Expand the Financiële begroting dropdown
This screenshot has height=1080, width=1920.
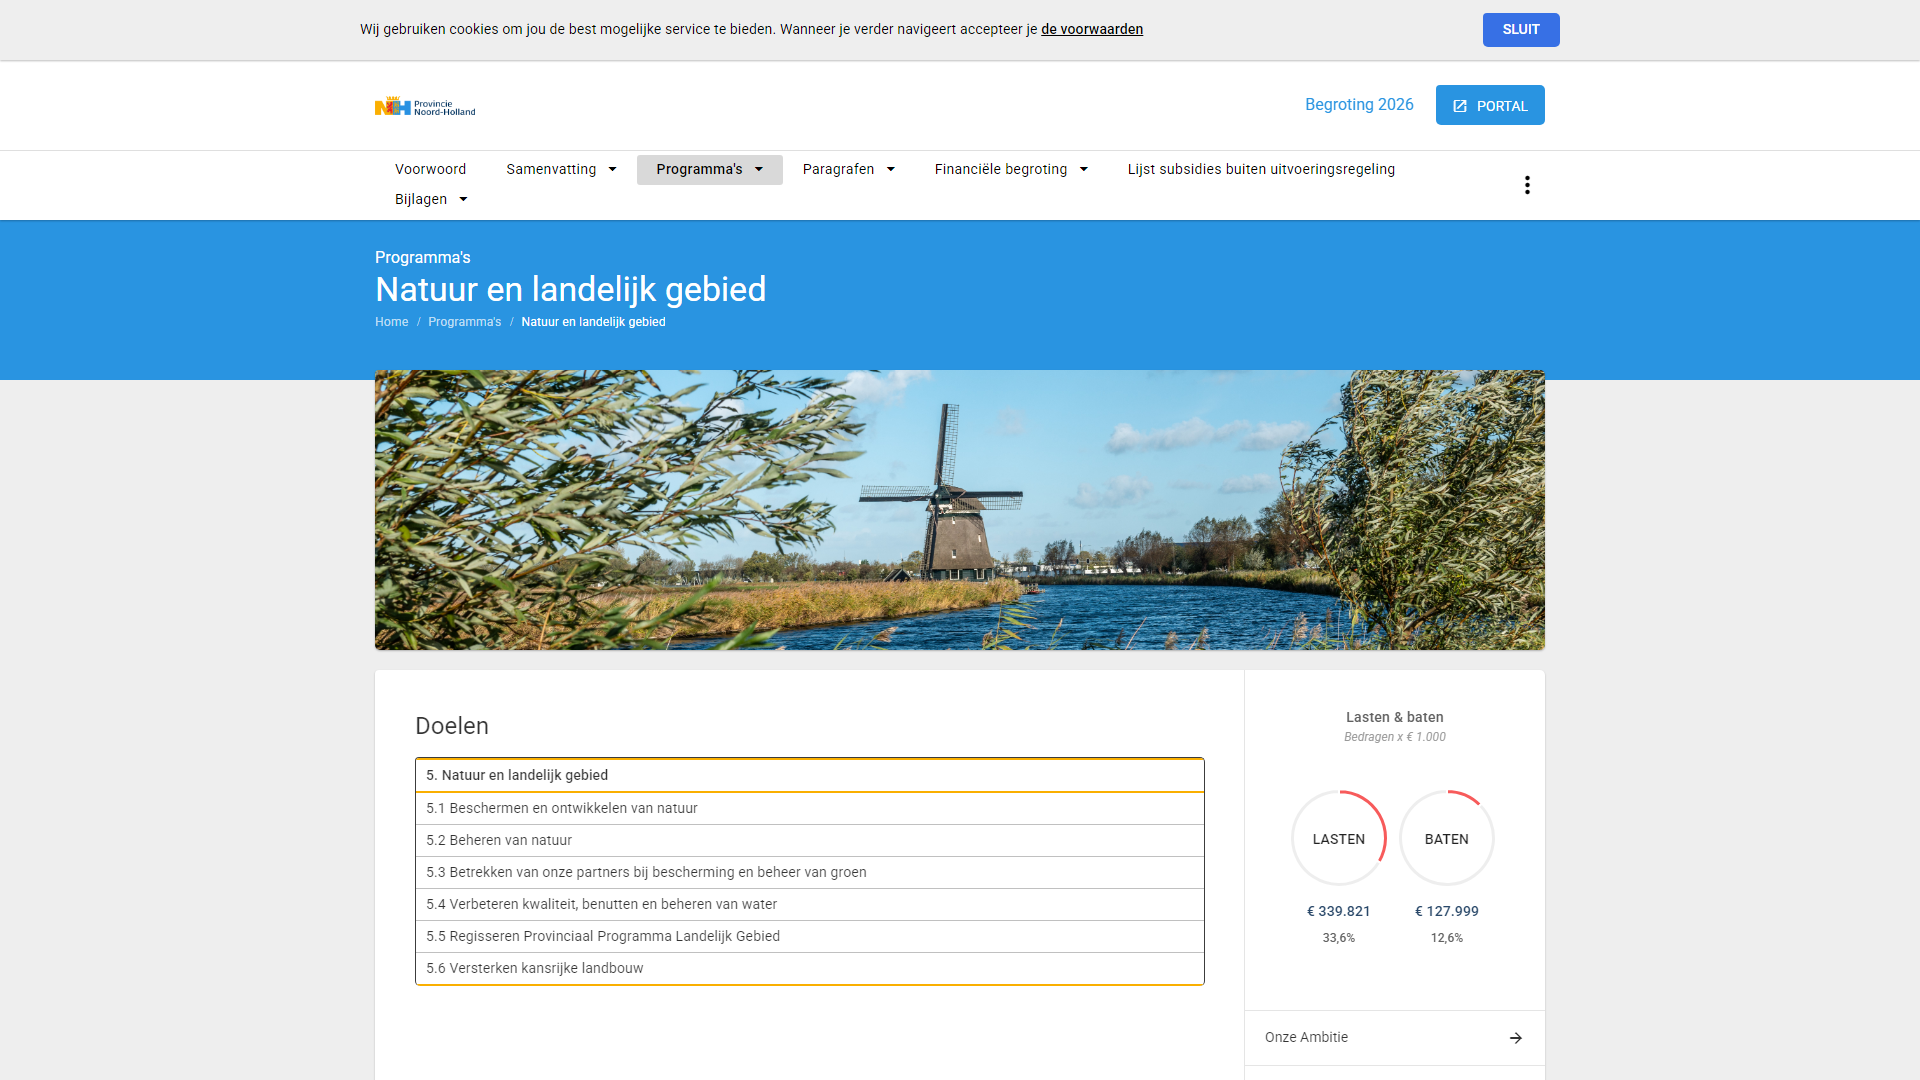[x=1010, y=169]
